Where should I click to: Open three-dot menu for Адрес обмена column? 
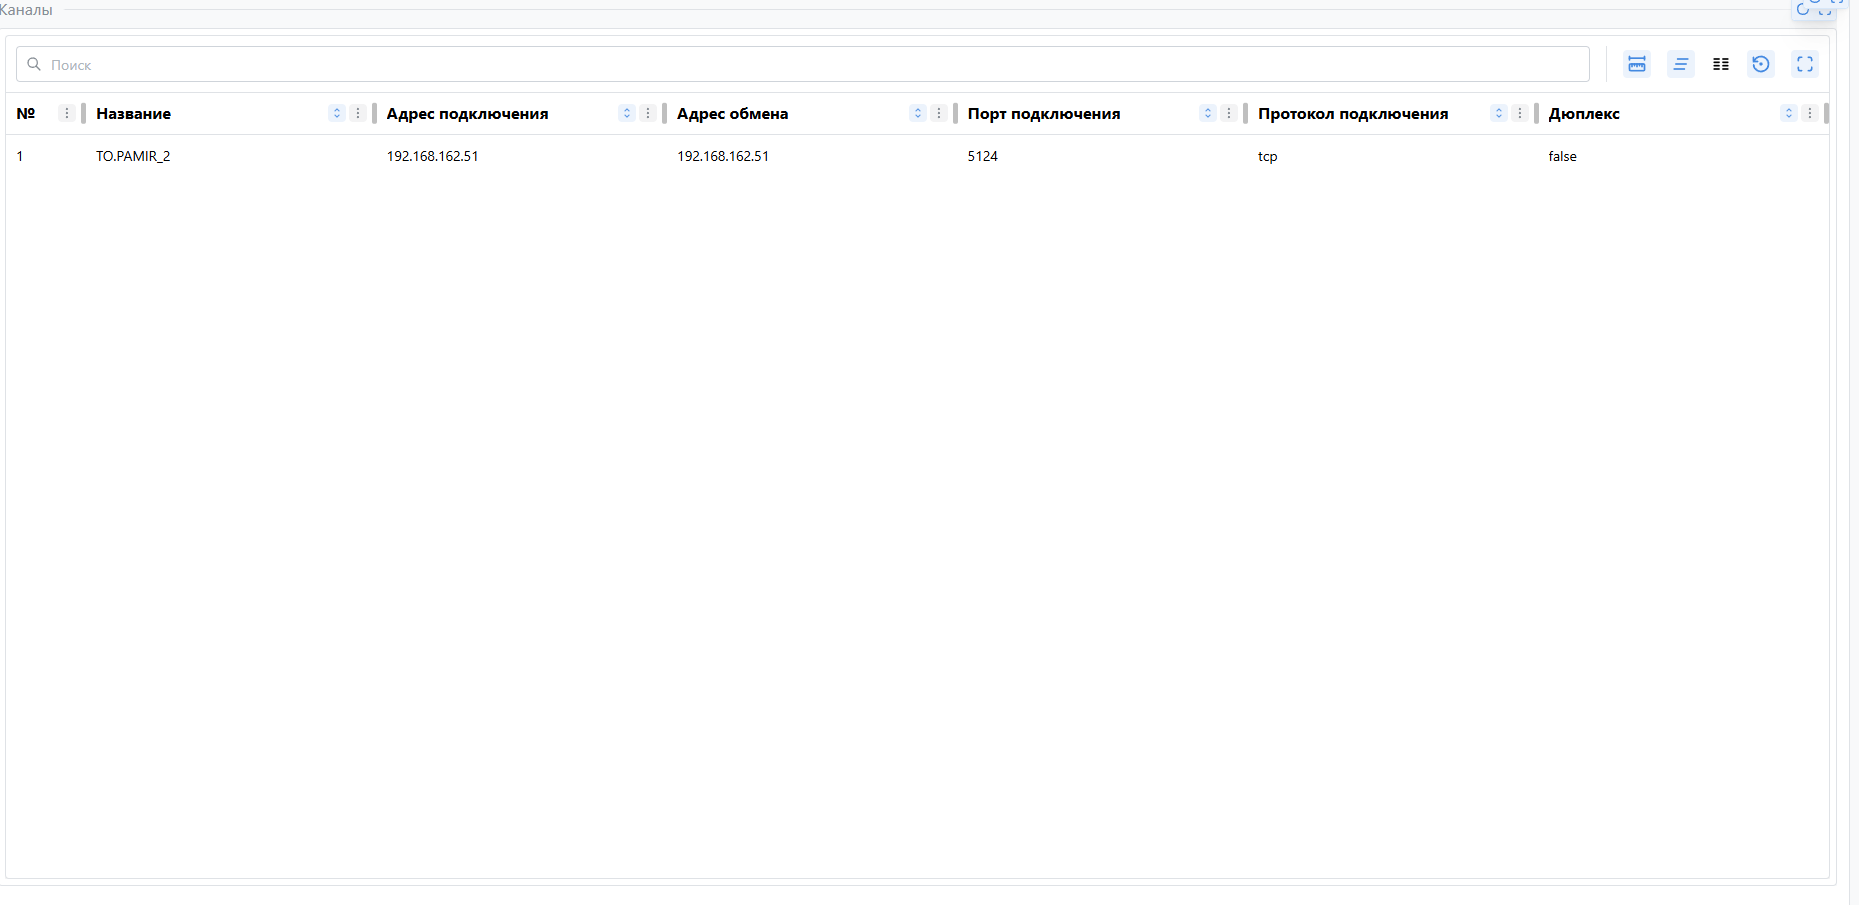pos(939,113)
